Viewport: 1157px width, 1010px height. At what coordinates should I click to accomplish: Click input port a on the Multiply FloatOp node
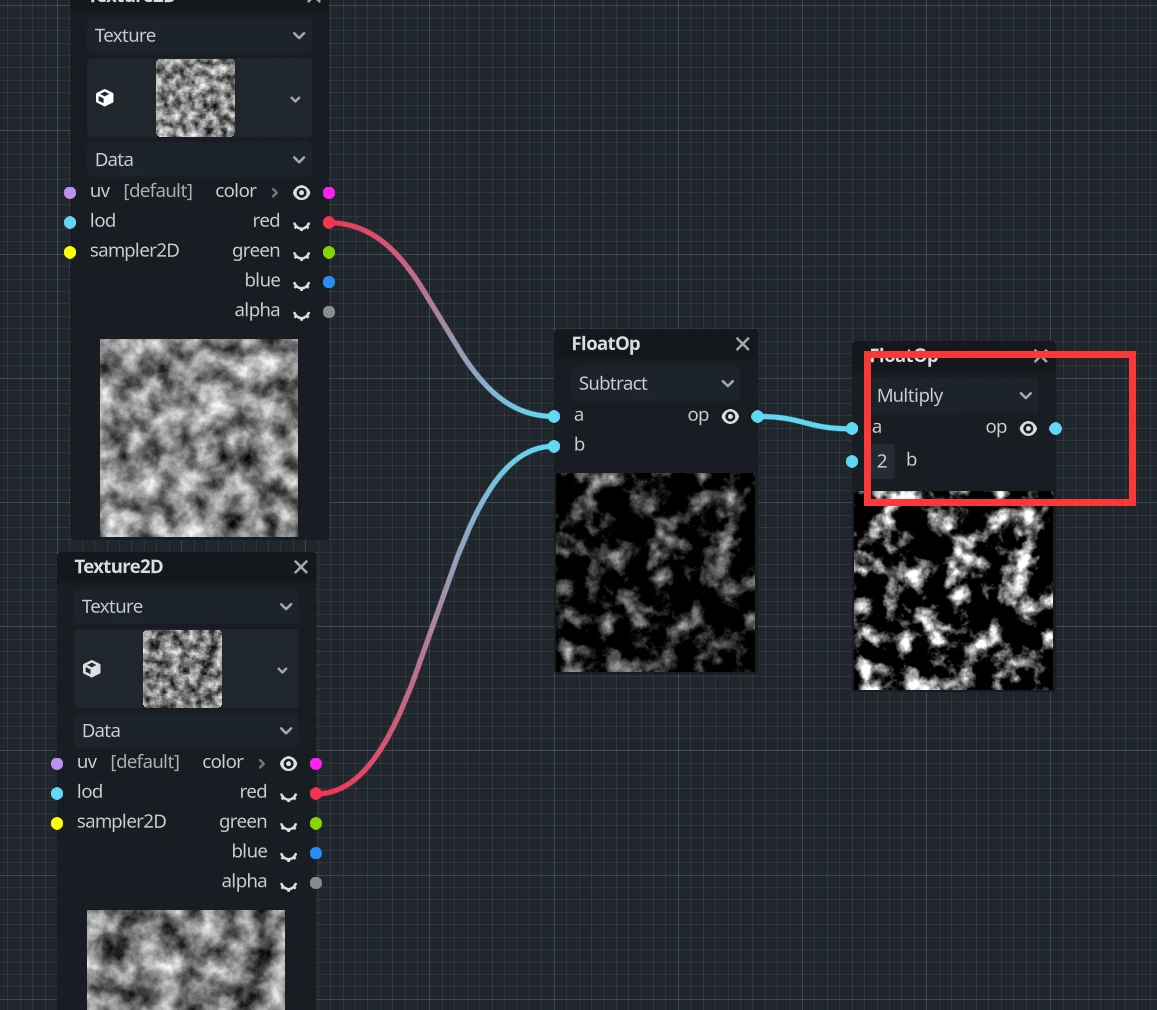[852, 429]
